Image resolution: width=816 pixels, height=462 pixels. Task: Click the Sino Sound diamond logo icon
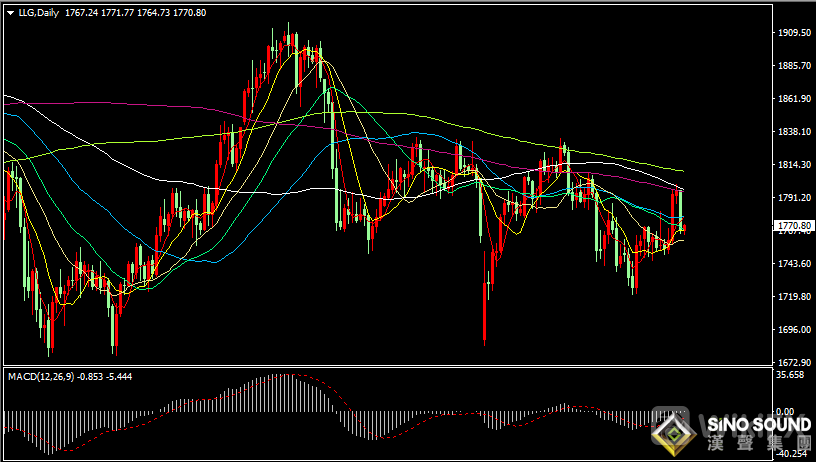pyautogui.click(x=673, y=432)
